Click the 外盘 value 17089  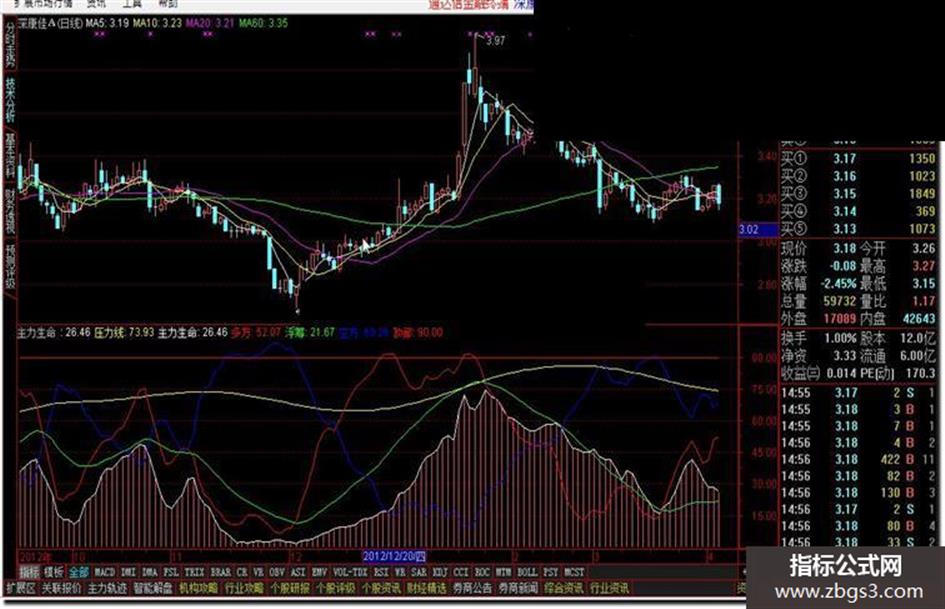tap(840, 318)
